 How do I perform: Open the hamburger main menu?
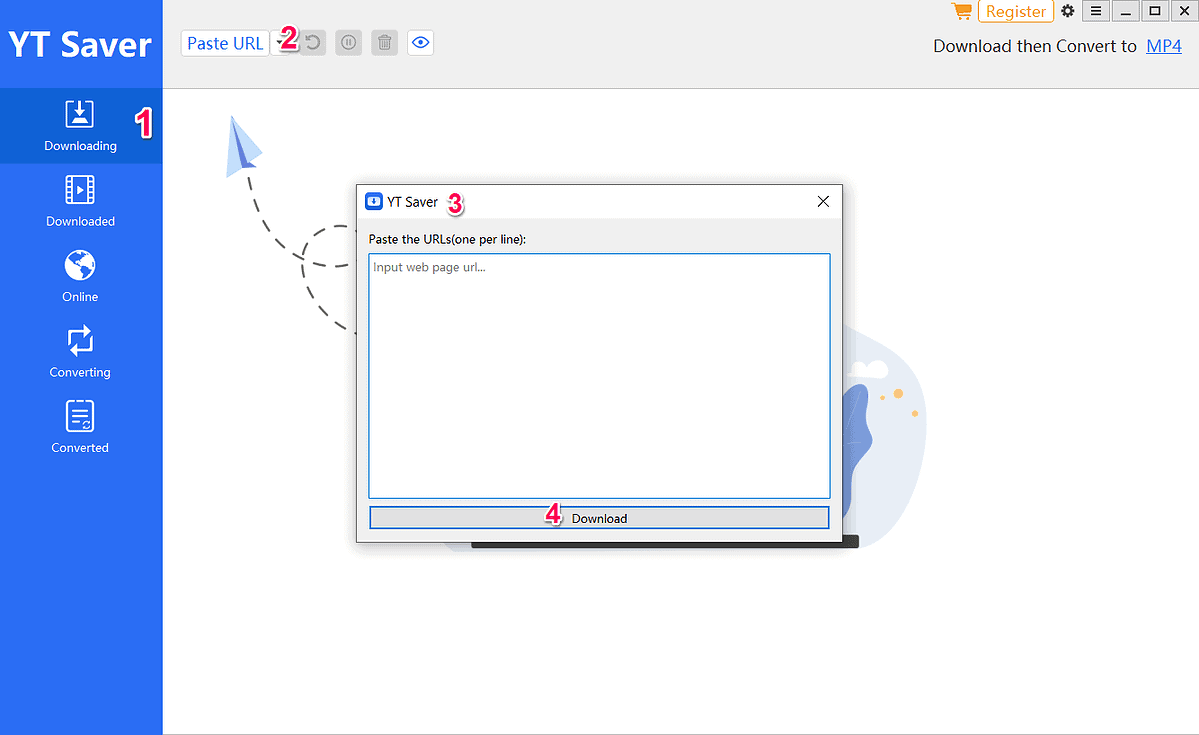point(1096,11)
